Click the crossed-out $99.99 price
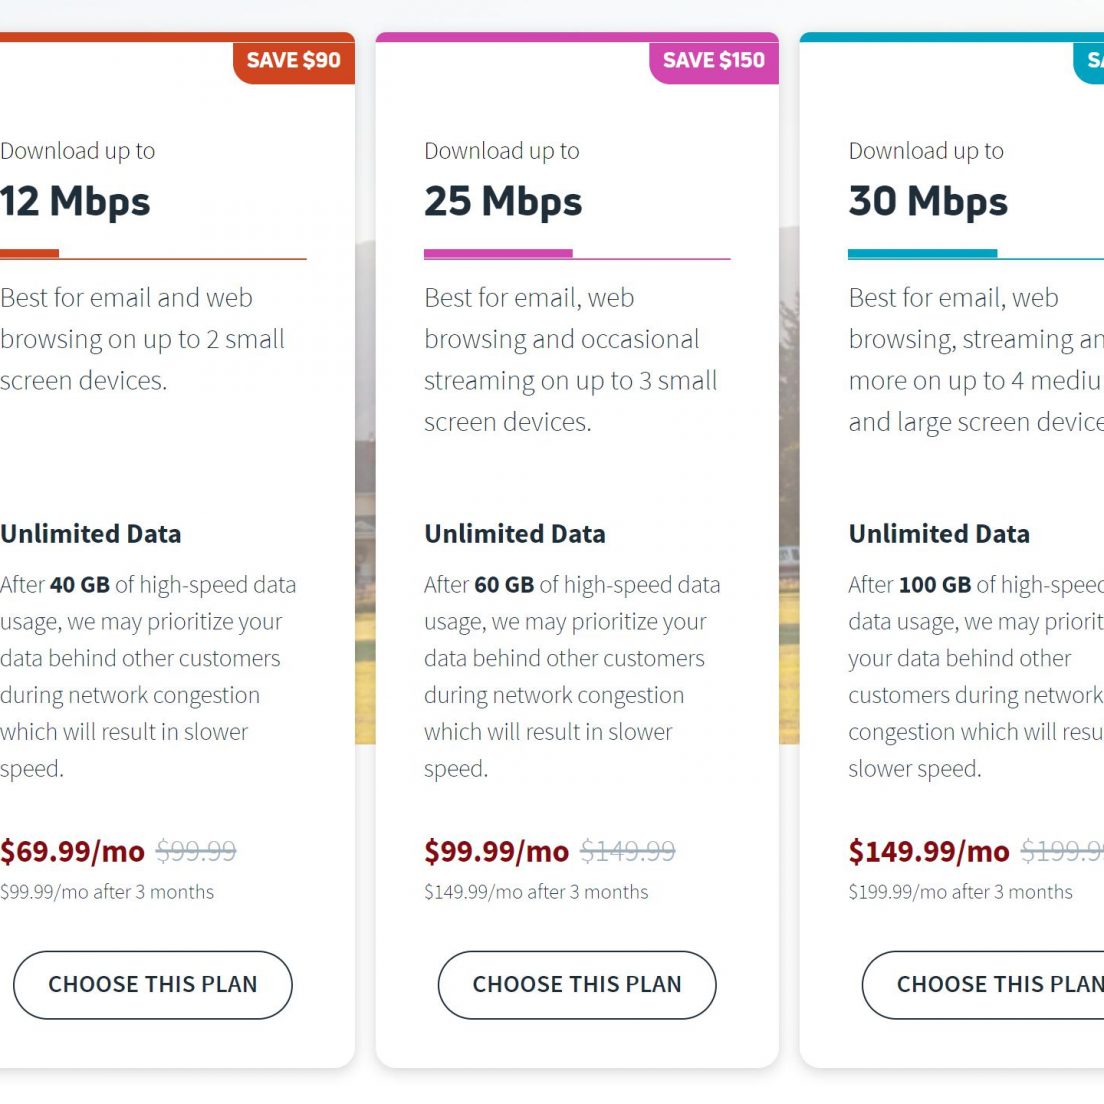 tap(196, 852)
